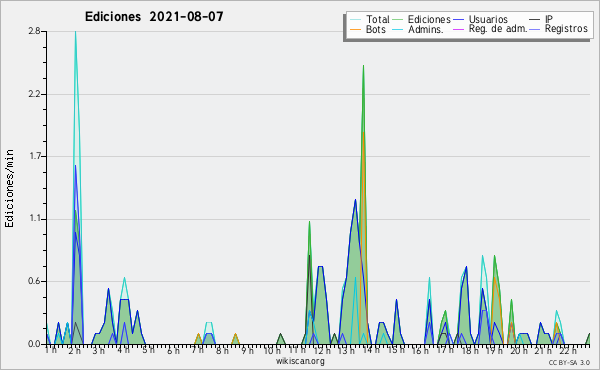Click the '20 h' x-axis label
The height and width of the screenshot is (370, 600).
[519, 350]
